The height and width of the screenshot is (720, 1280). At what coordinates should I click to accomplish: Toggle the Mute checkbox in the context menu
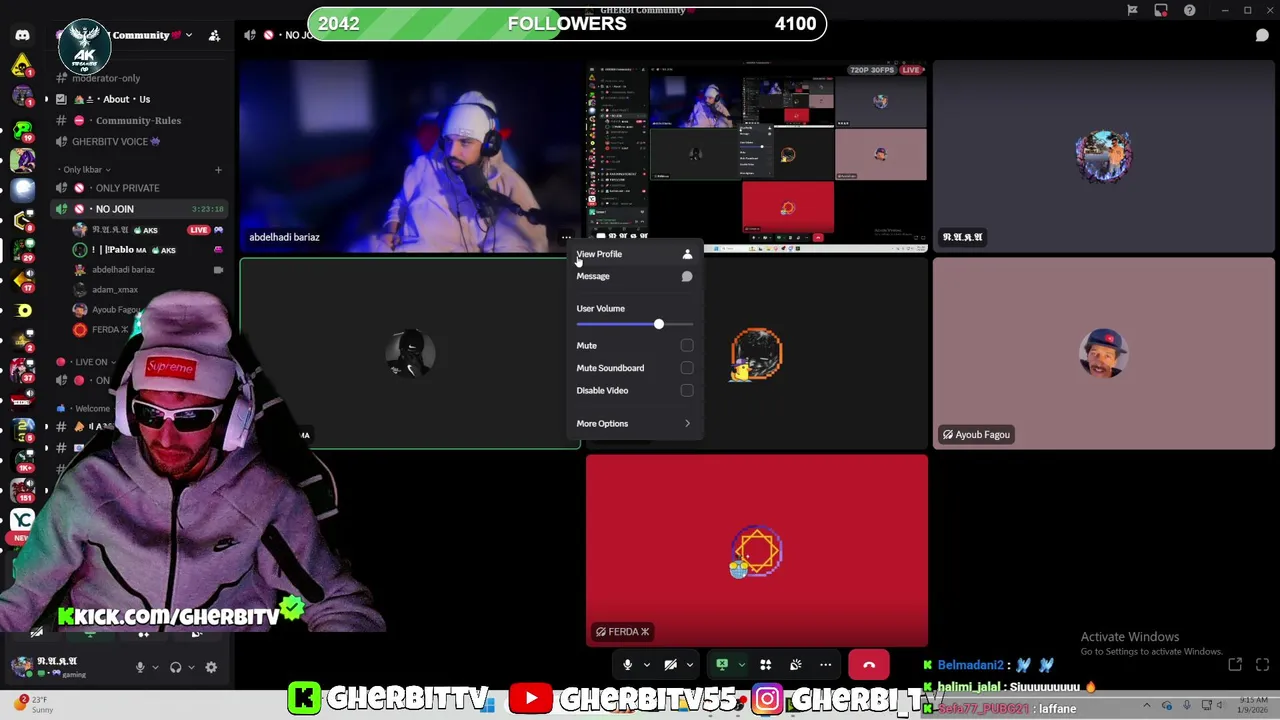pos(687,346)
